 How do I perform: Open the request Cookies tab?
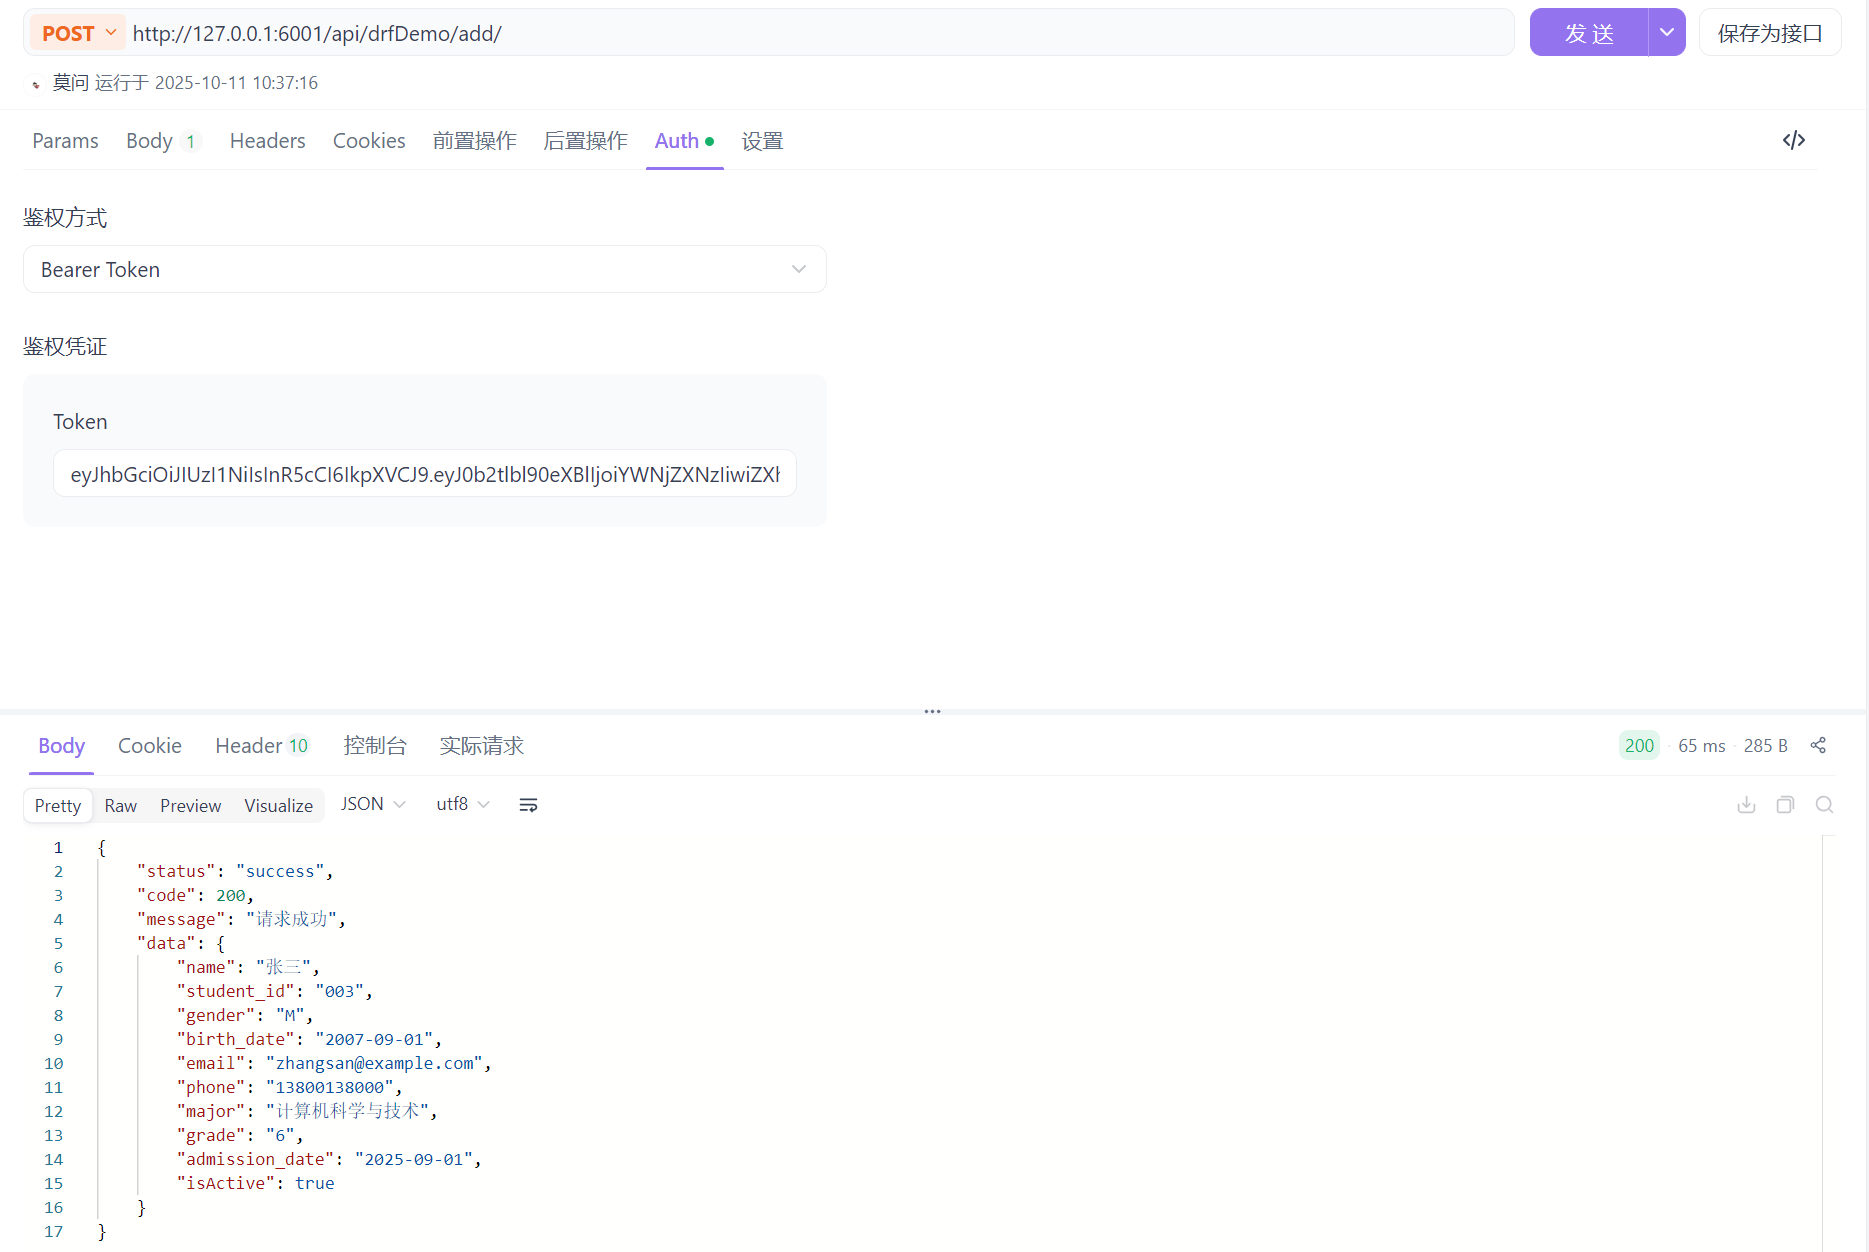tap(369, 141)
